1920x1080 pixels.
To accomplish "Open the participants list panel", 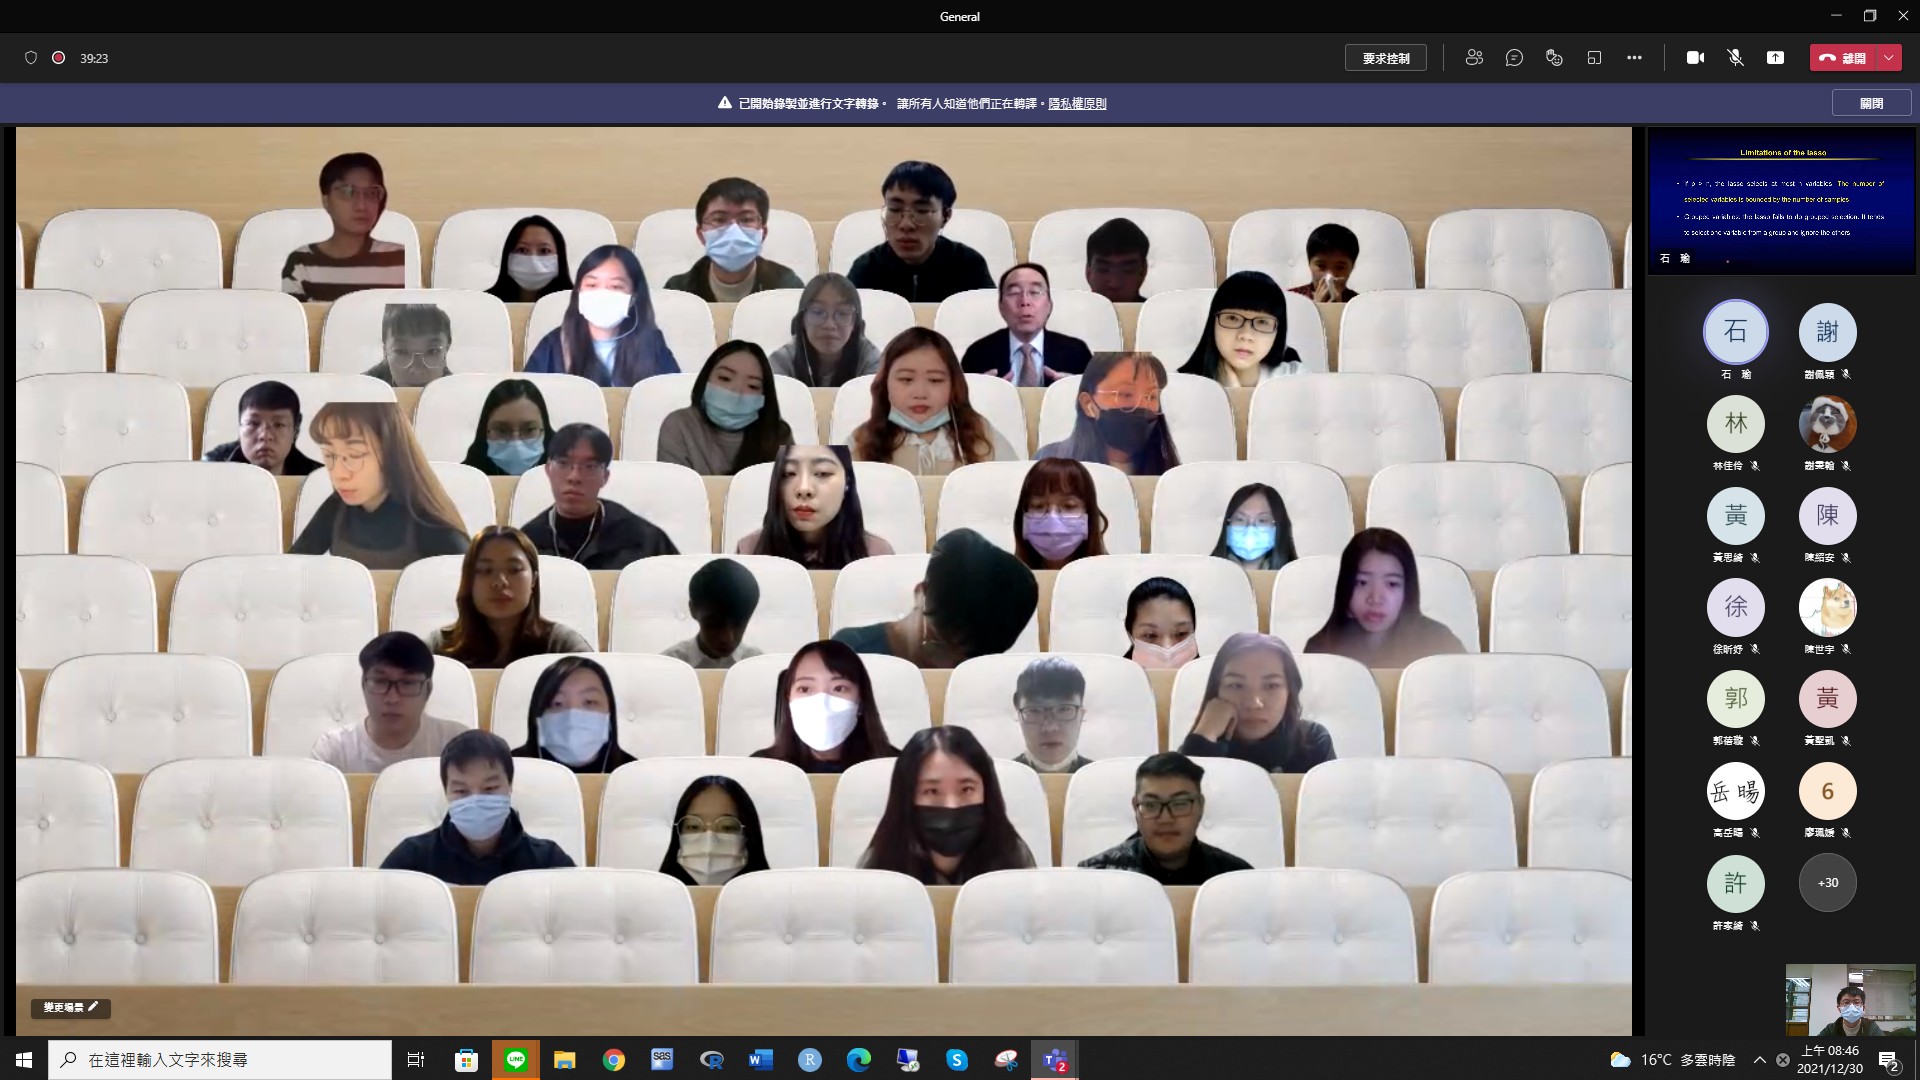I will [1474, 58].
